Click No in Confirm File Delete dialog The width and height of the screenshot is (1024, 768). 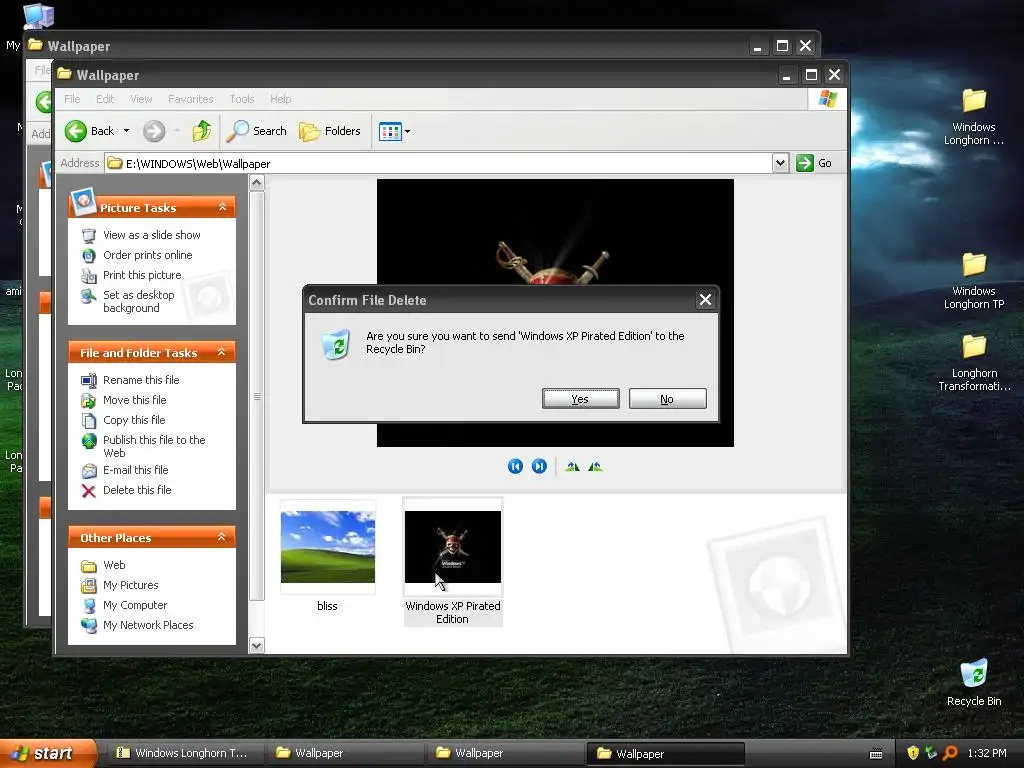click(667, 399)
